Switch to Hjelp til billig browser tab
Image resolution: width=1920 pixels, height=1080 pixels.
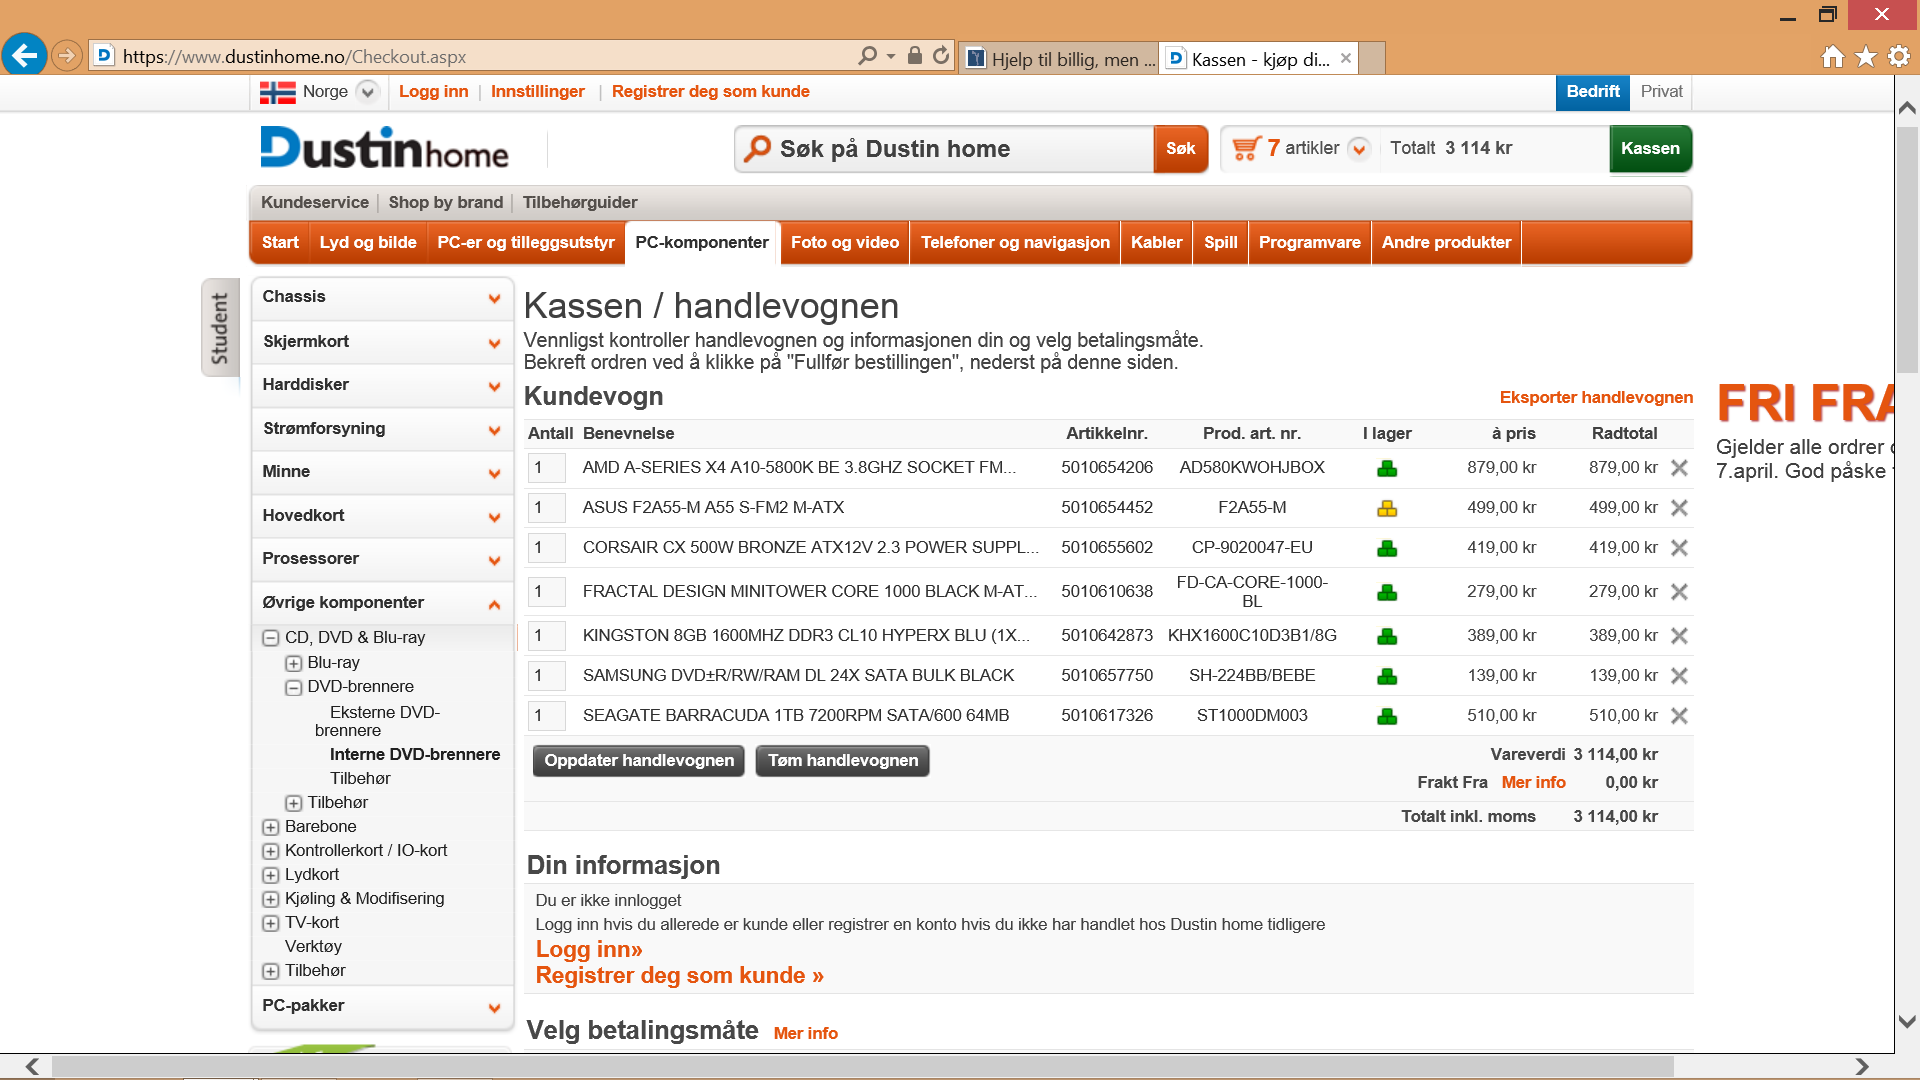click(1060, 59)
